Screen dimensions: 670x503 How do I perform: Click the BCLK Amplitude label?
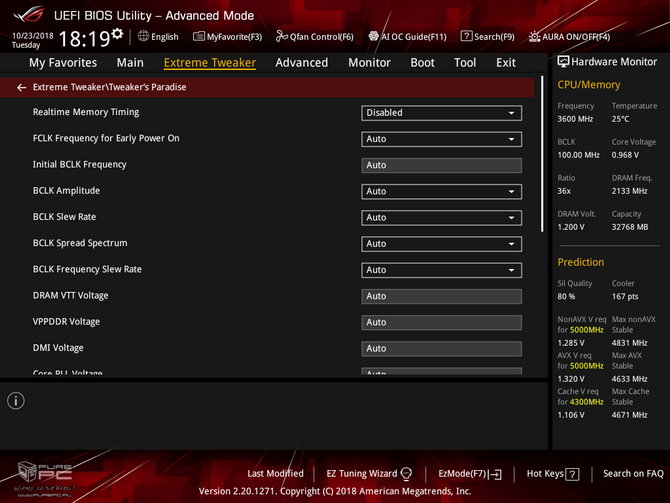66,191
